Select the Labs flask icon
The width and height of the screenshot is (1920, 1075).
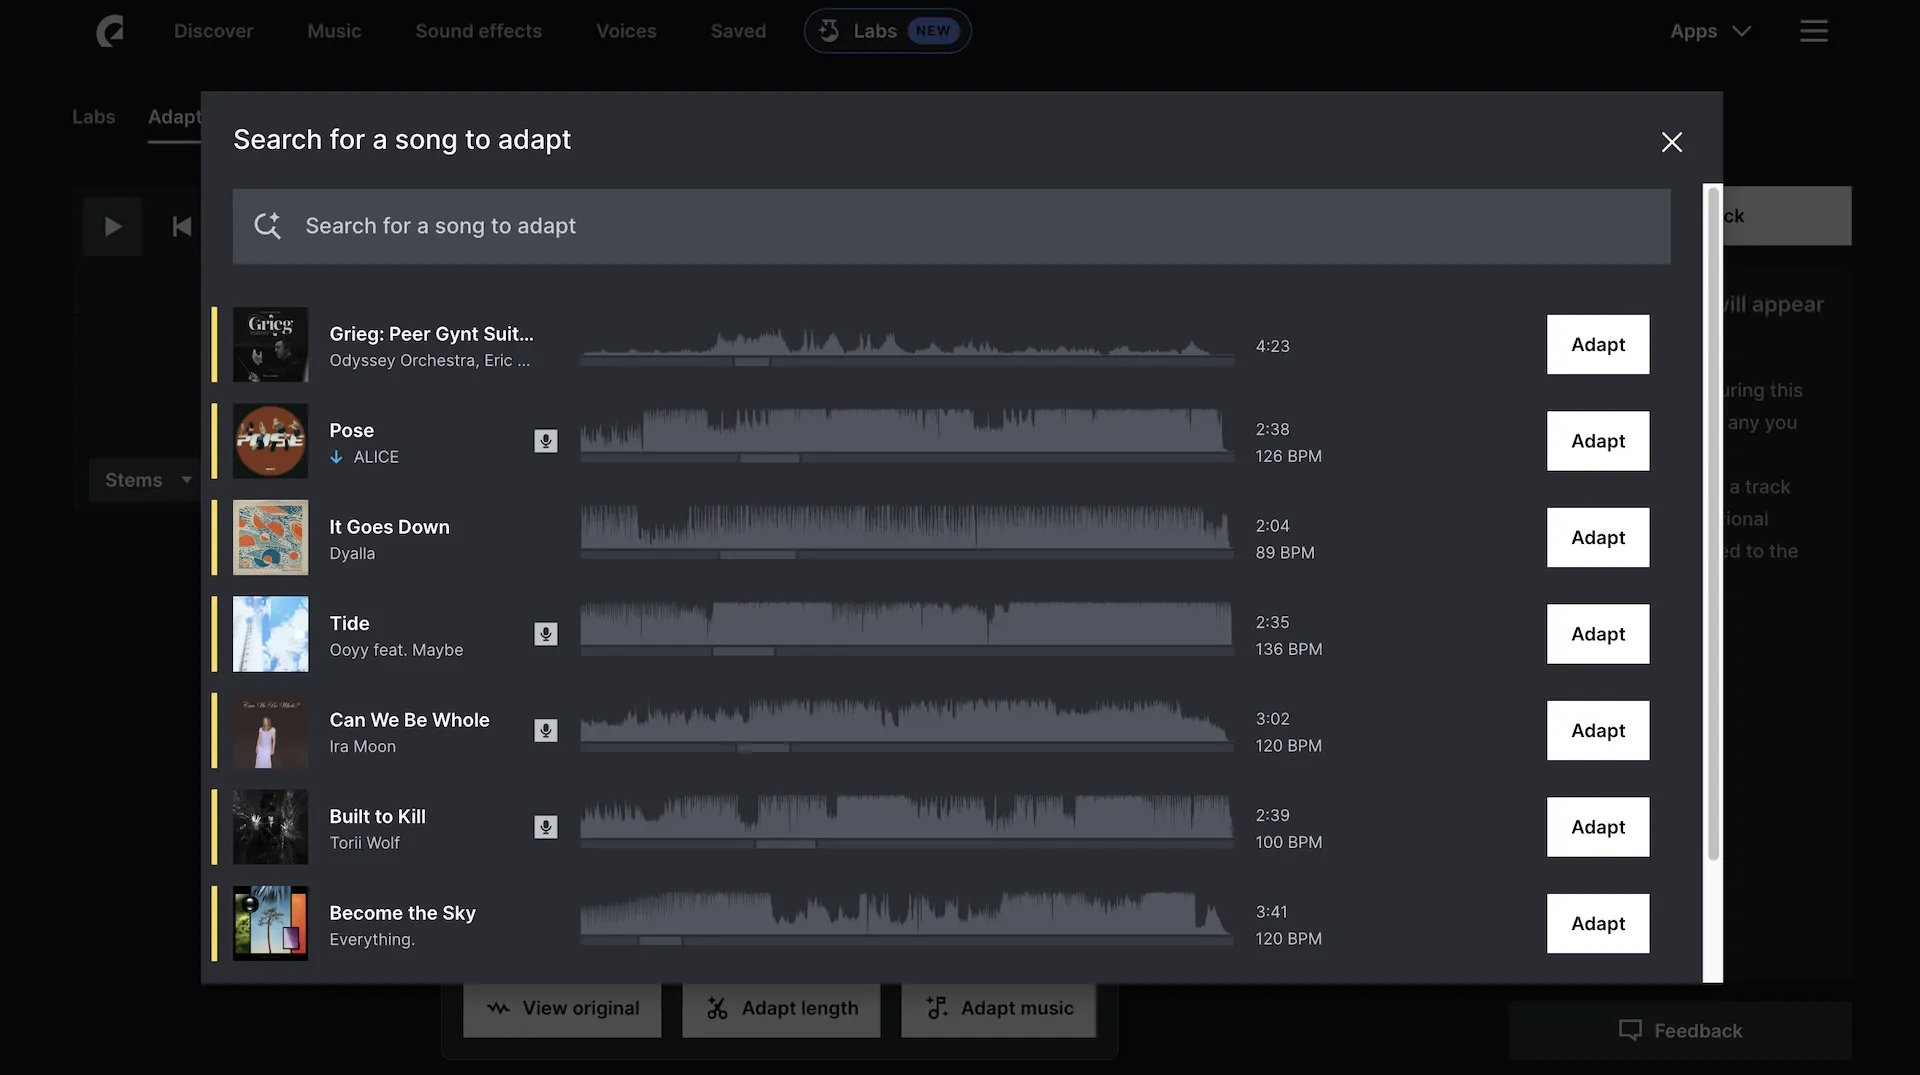(829, 30)
